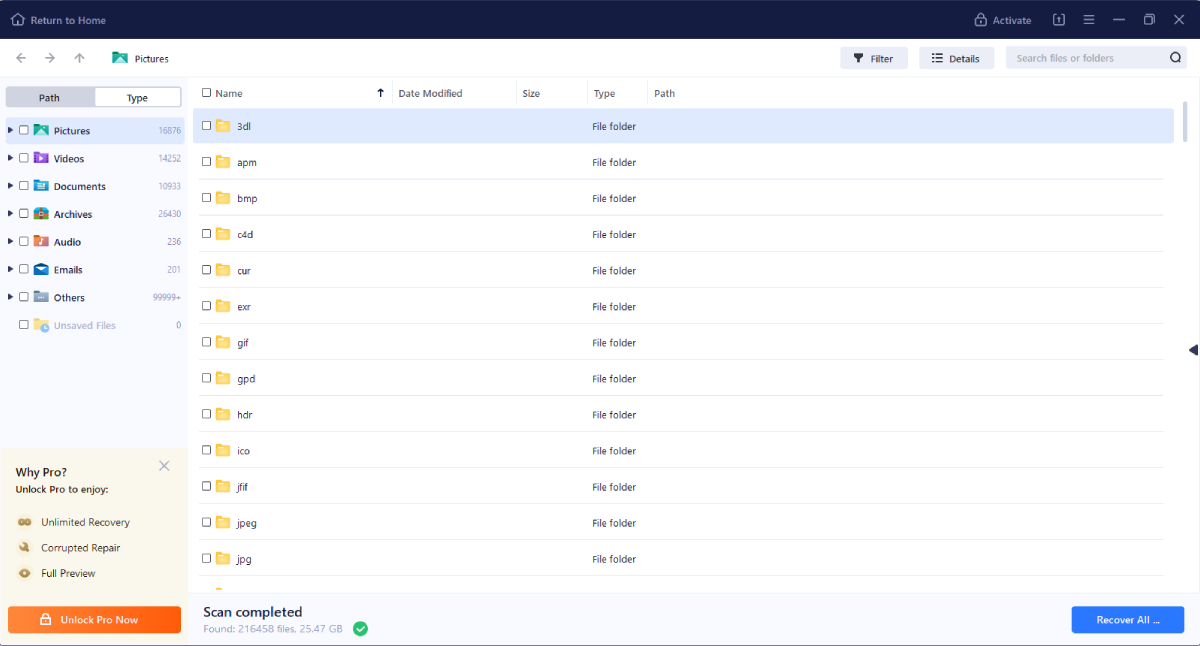Click the search magnifier icon
This screenshot has width=1200, height=646.
(1176, 58)
